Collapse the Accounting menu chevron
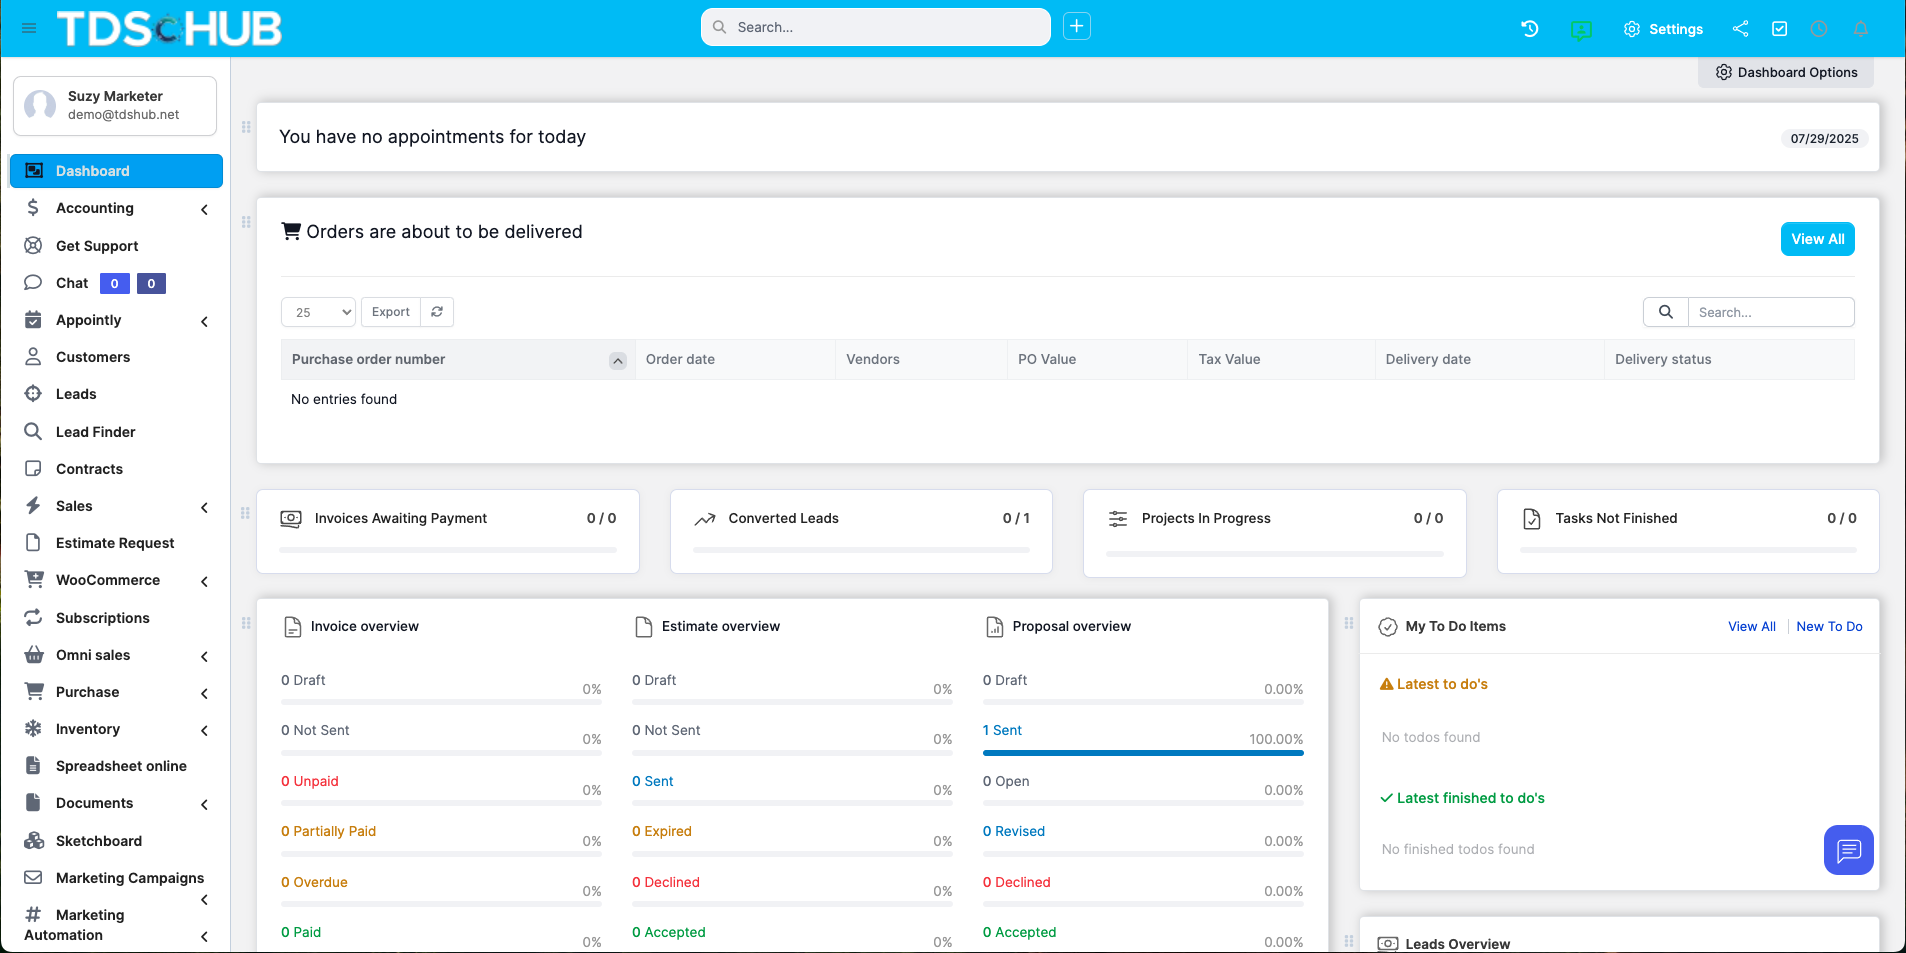This screenshot has width=1906, height=953. [x=204, y=209]
